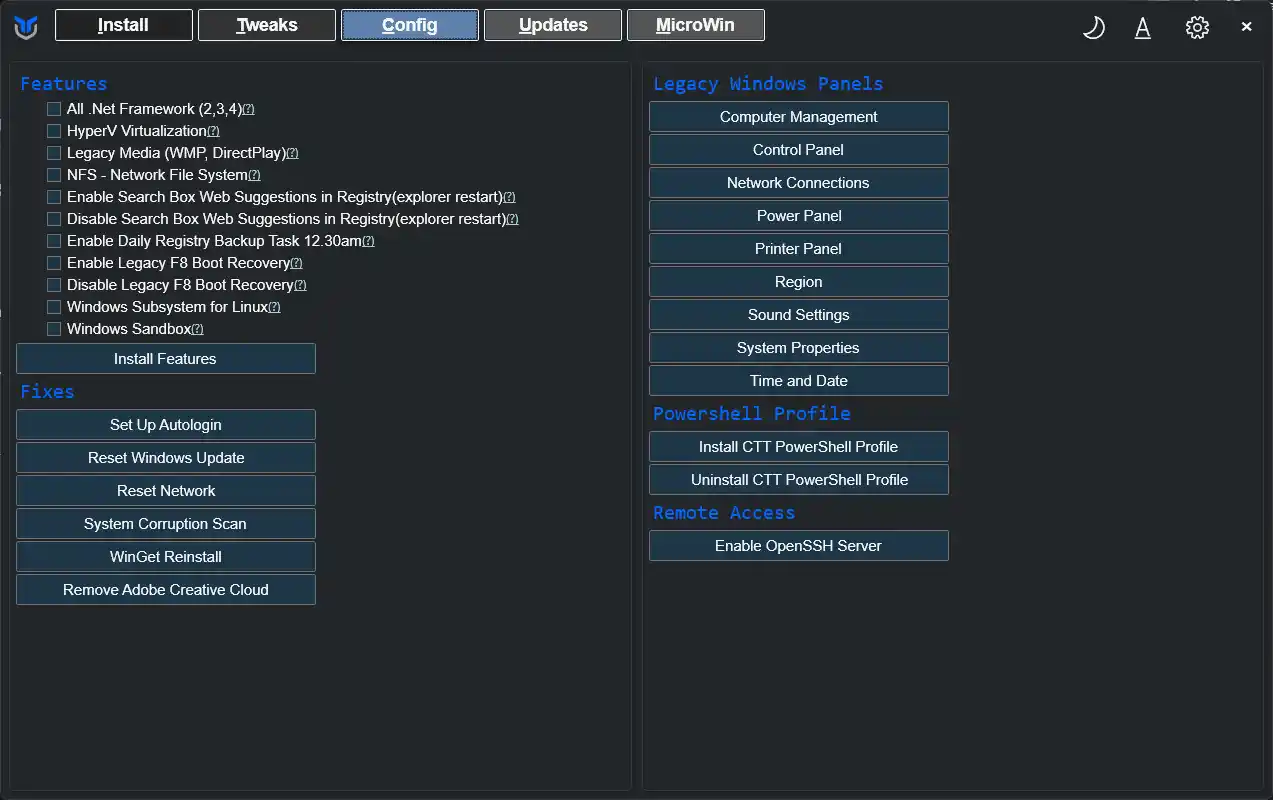Show help for NFS - Network File System
Screen dimensions: 1273x800
point(254,175)
